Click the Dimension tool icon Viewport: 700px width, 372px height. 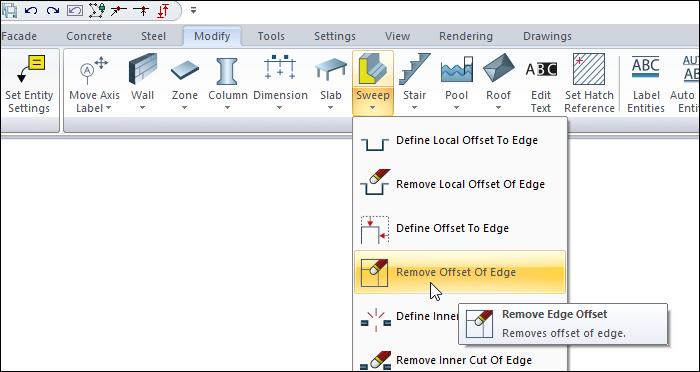click(280, 67)
